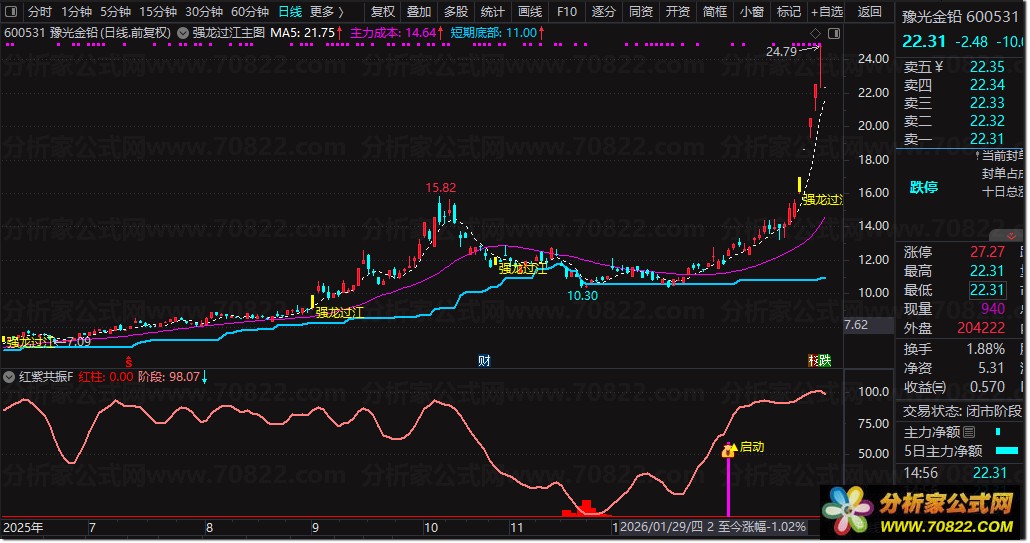
Task: Select the 15分钟 period
Action: [158, 11]
